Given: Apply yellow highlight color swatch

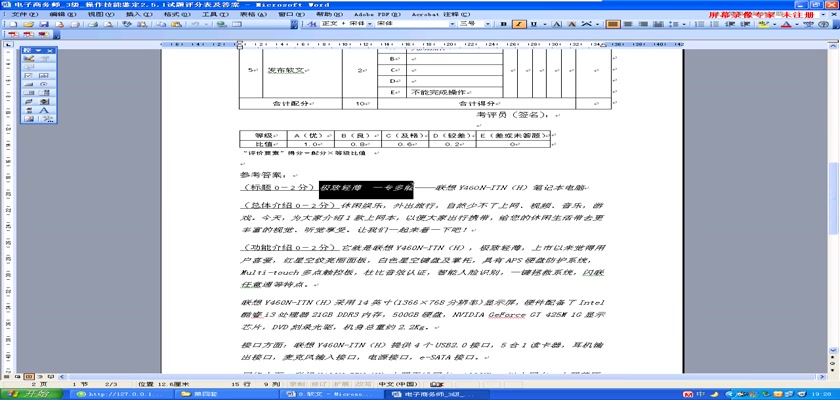Looking at the screenshot, I should [763, 25].
